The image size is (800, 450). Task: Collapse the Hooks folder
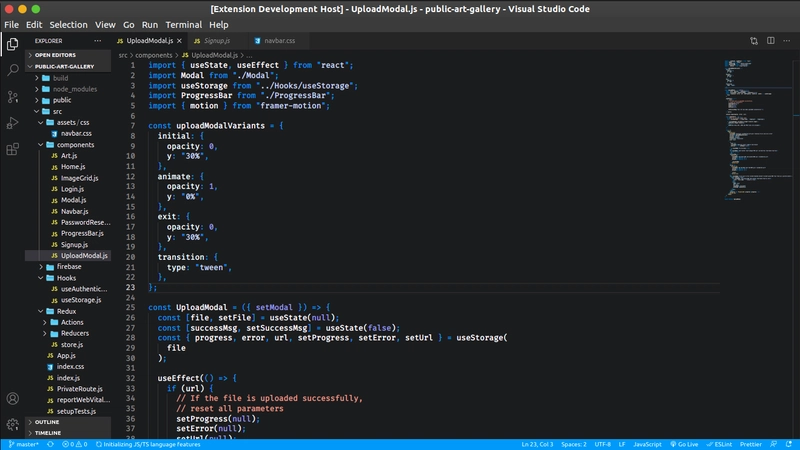click(x=68, y=278)
